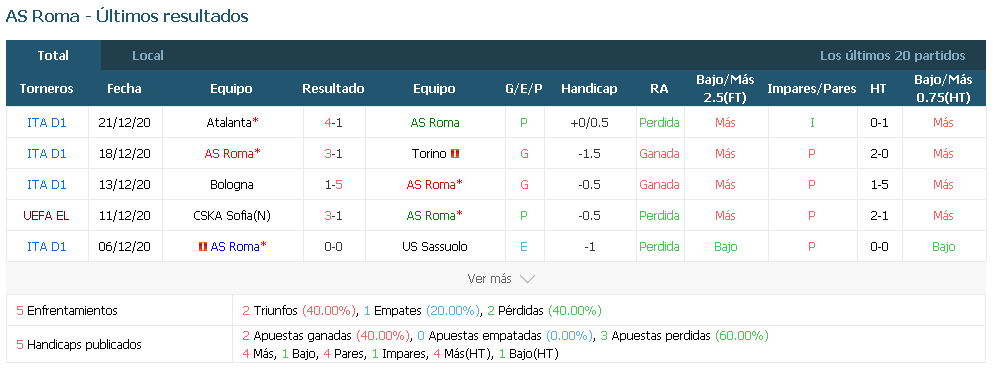Open the Los últimos 20 partidos selector
1000x374 pixels.
coord(893,56)
